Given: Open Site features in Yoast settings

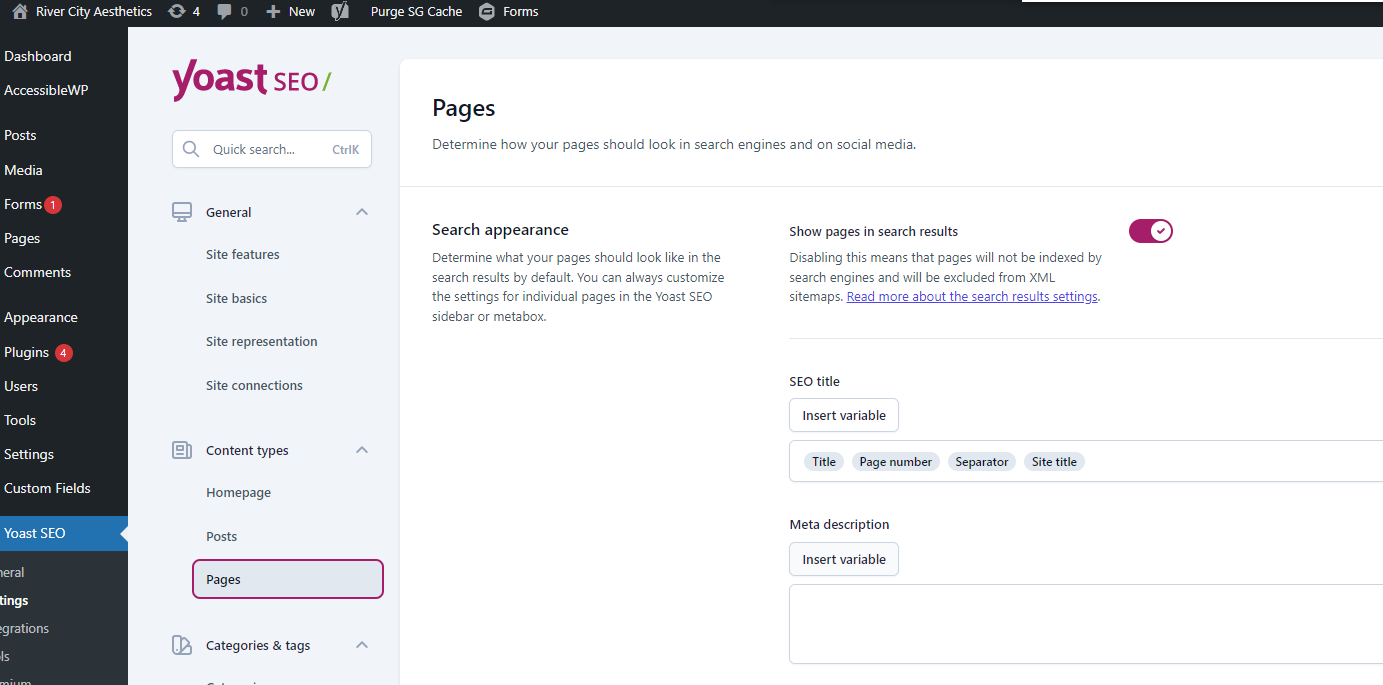Looking at the screenshot, I should [x=242, y=255].
